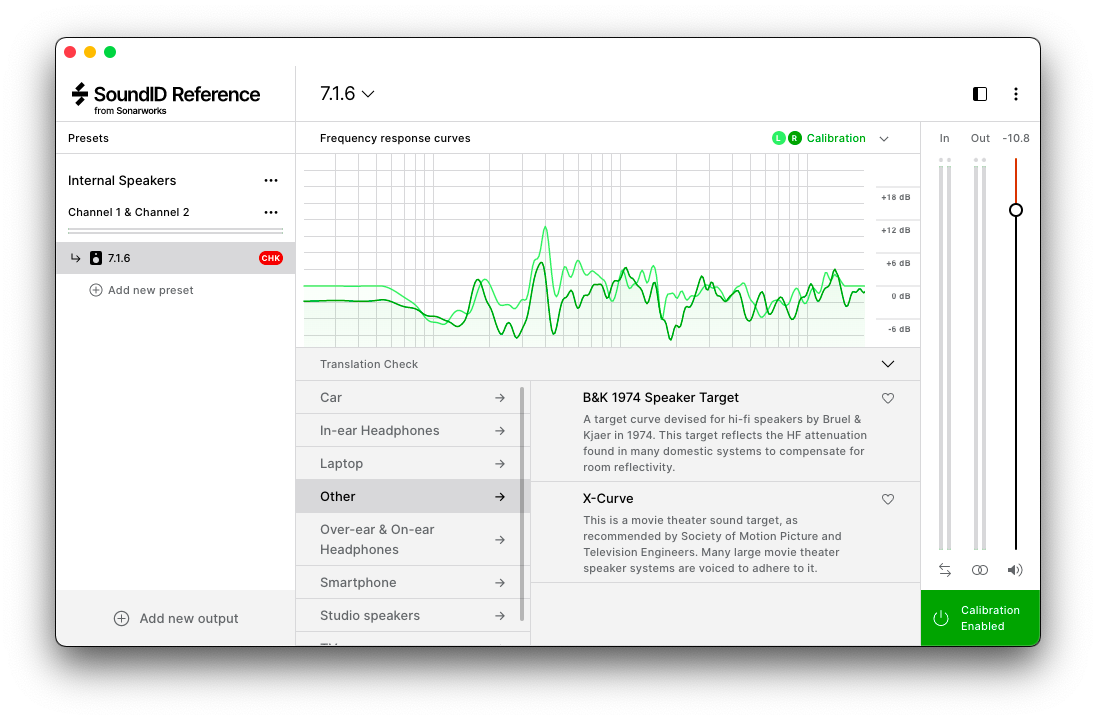Click the frequency response graph
The image size is (1096, 720).
tap(584, 250)
